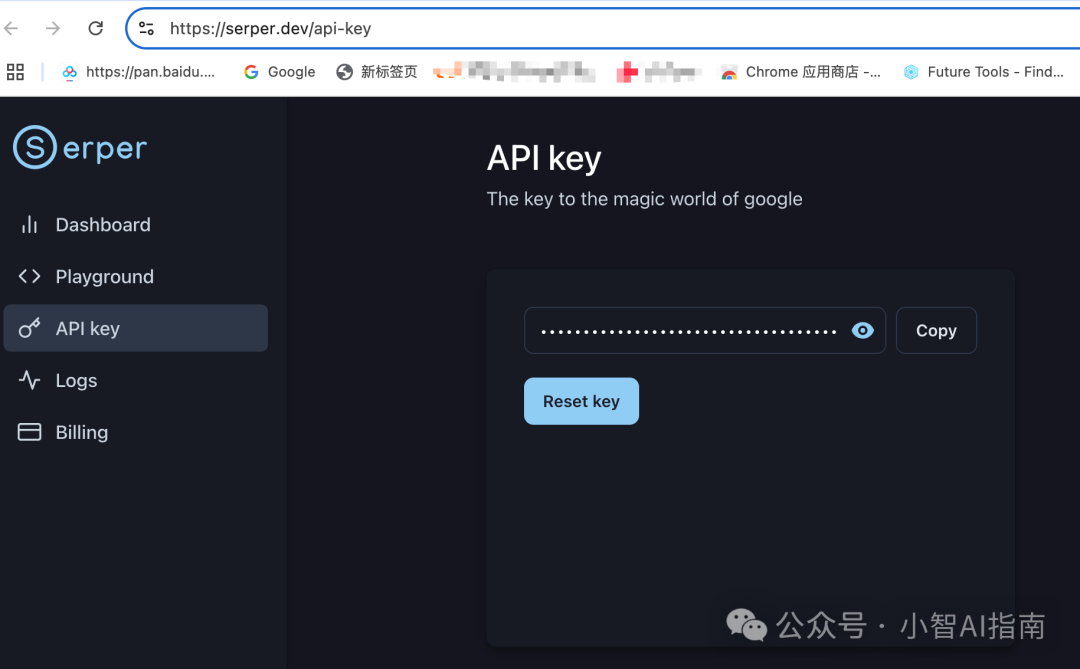Open the Chrome apps grid icon

click(15, 72)
